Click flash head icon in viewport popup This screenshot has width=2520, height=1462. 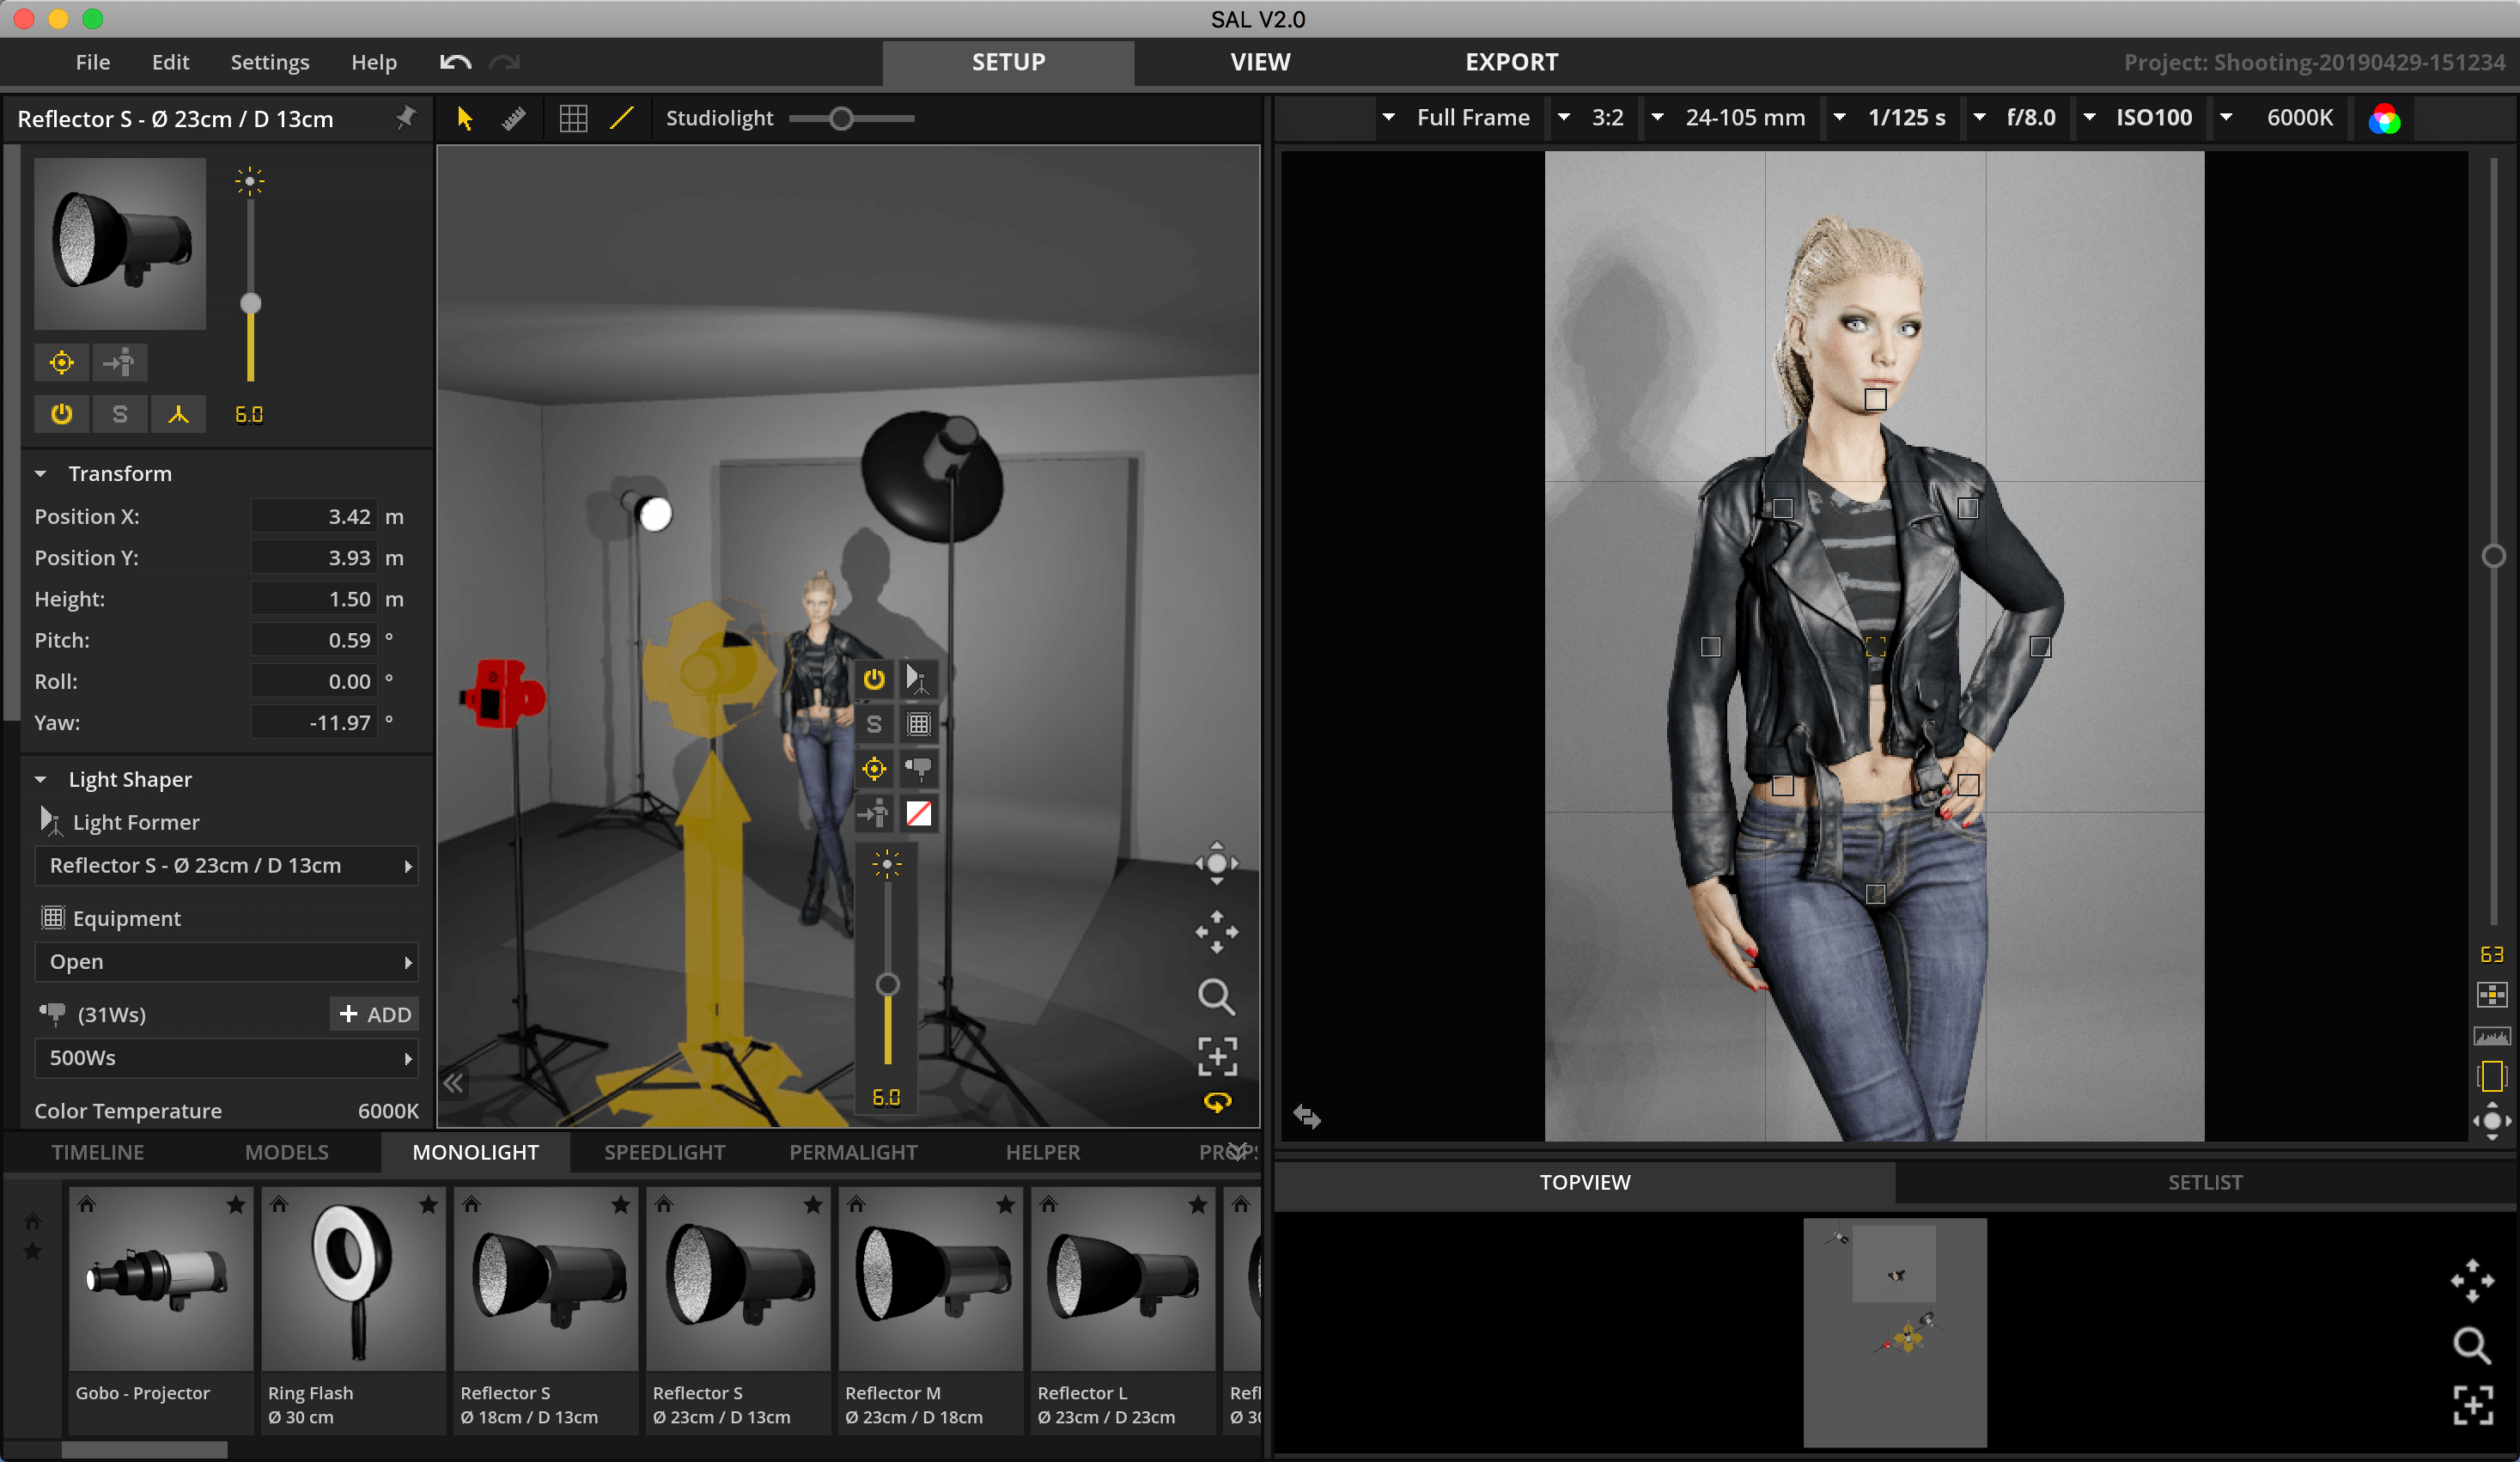pyautogui.click(x=918, y=769)
